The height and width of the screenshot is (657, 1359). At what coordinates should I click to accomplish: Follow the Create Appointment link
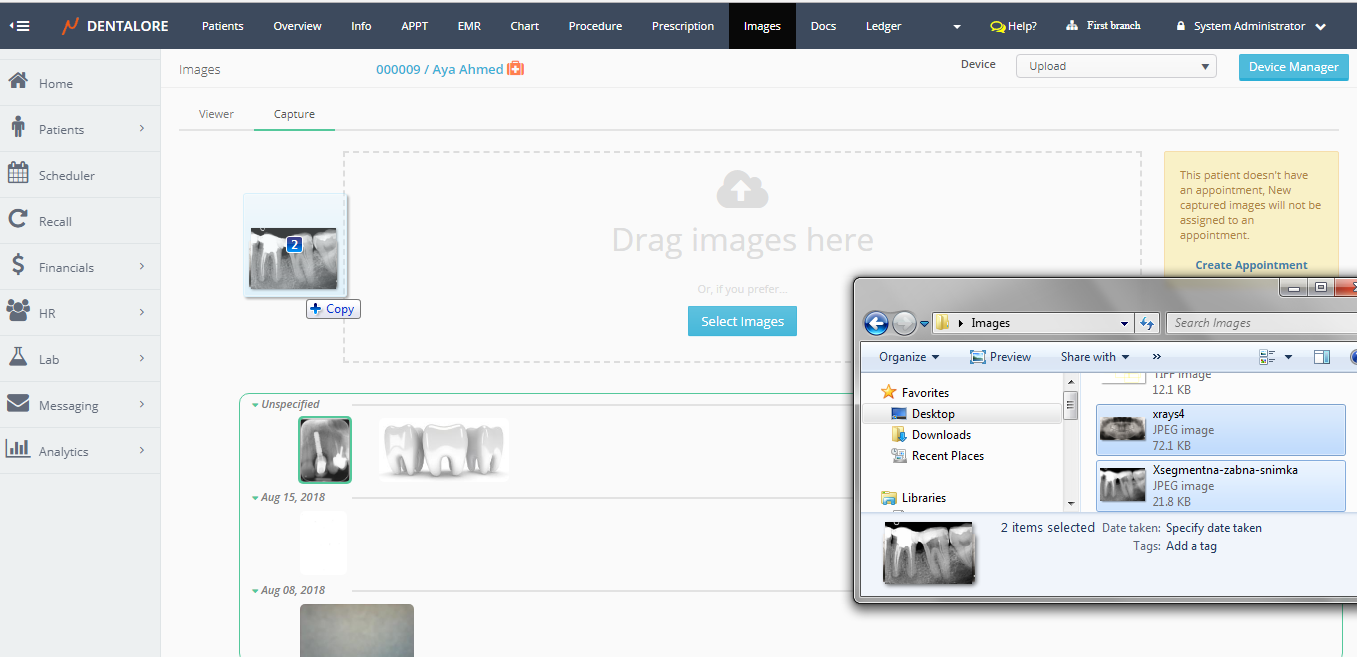click(1251, 265)
